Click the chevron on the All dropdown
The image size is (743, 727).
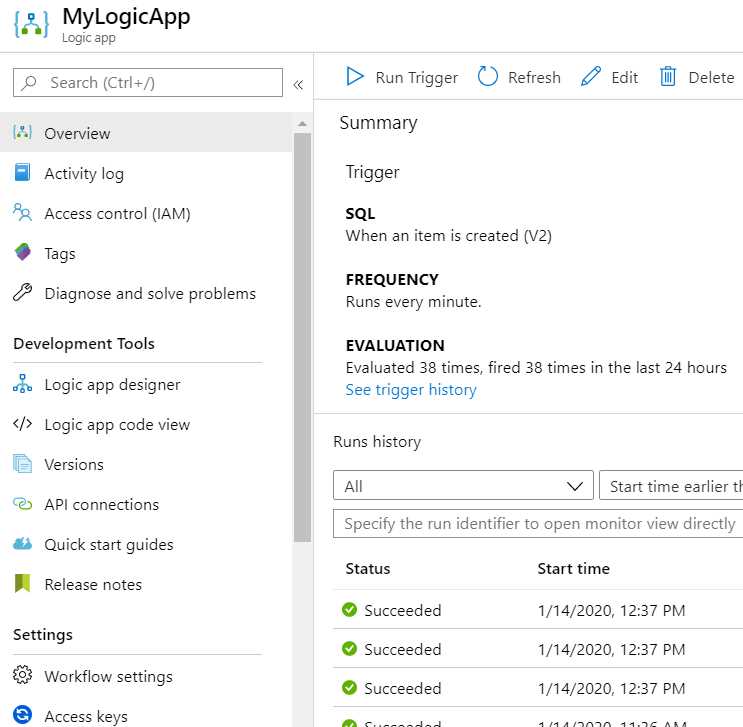click(575, 486)
